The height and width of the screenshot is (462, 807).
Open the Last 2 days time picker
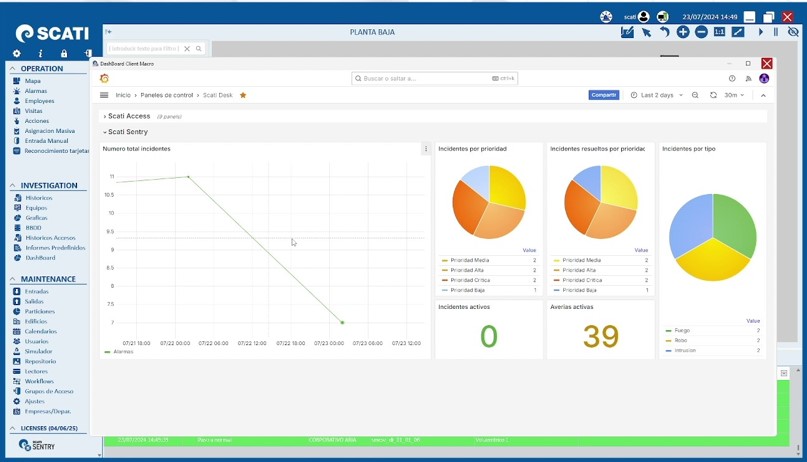pyautogui.click(x=657, y=95)
